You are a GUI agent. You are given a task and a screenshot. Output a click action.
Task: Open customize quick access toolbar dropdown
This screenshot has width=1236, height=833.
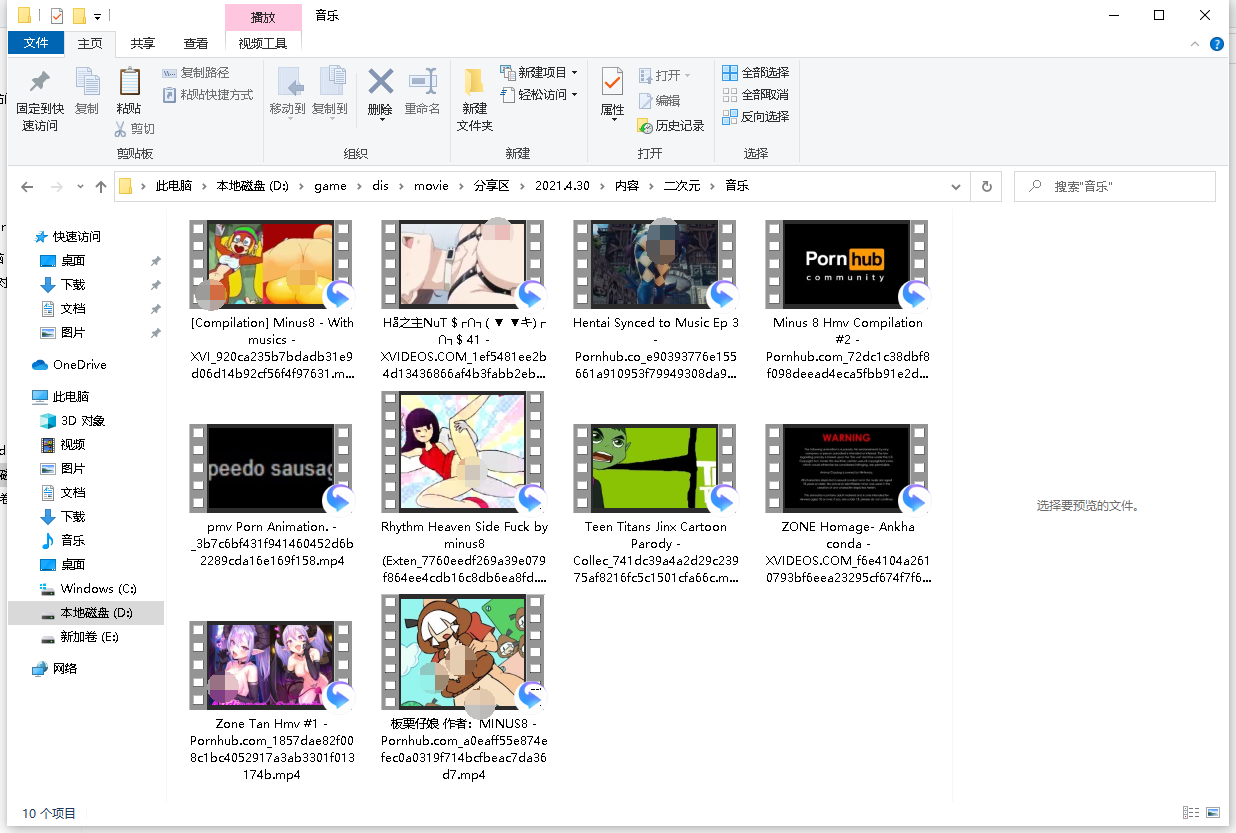(97, 17)
